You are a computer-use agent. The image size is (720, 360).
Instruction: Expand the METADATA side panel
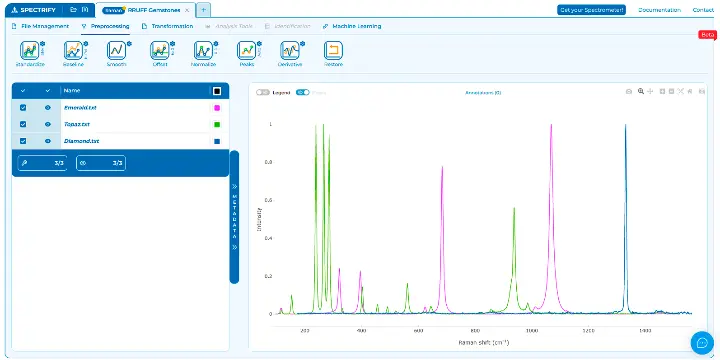(234, 217)
